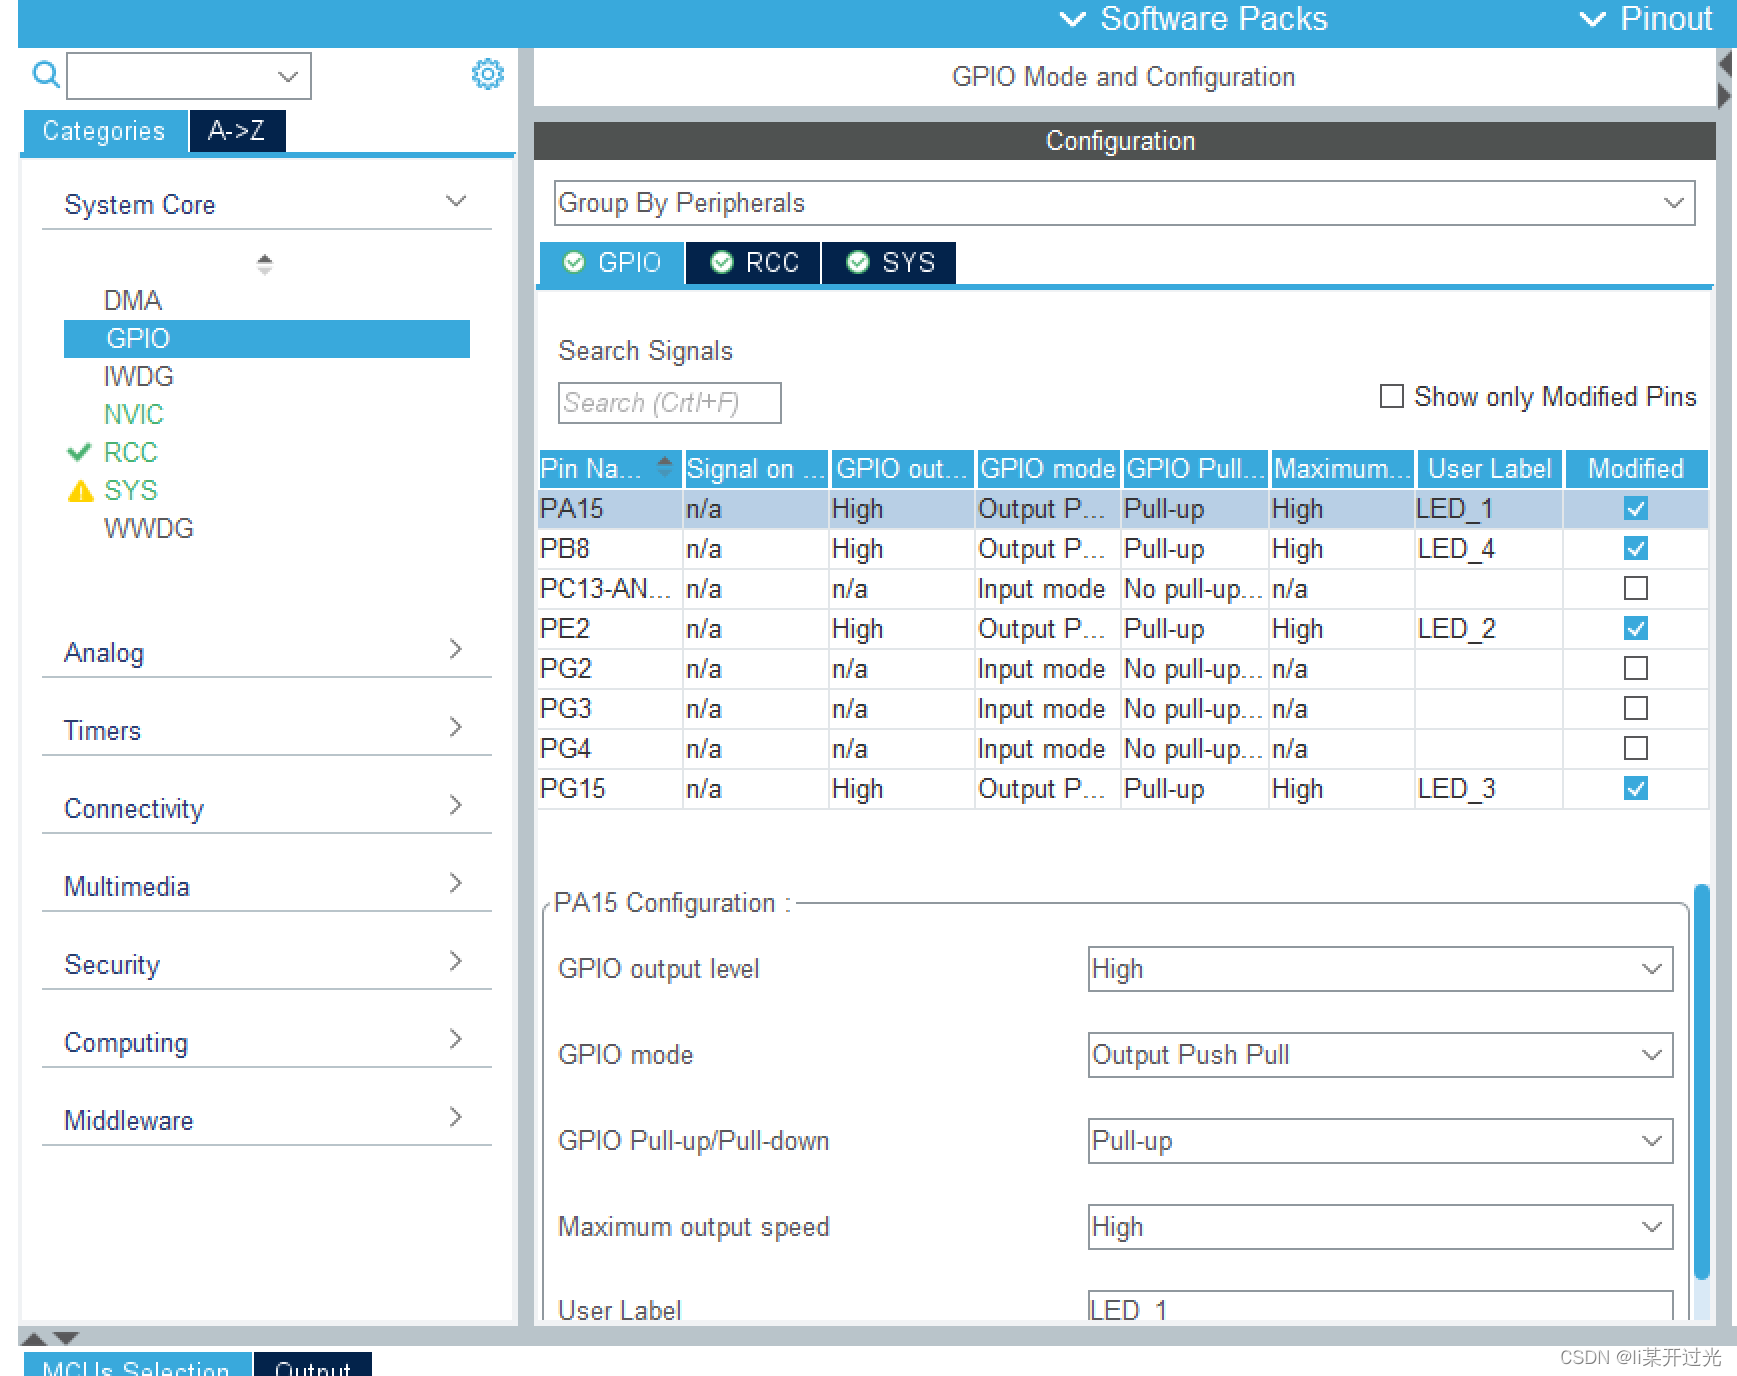Open the Output tab at the bottom
This screenshot has height=1376, width=1737.
313,1365
